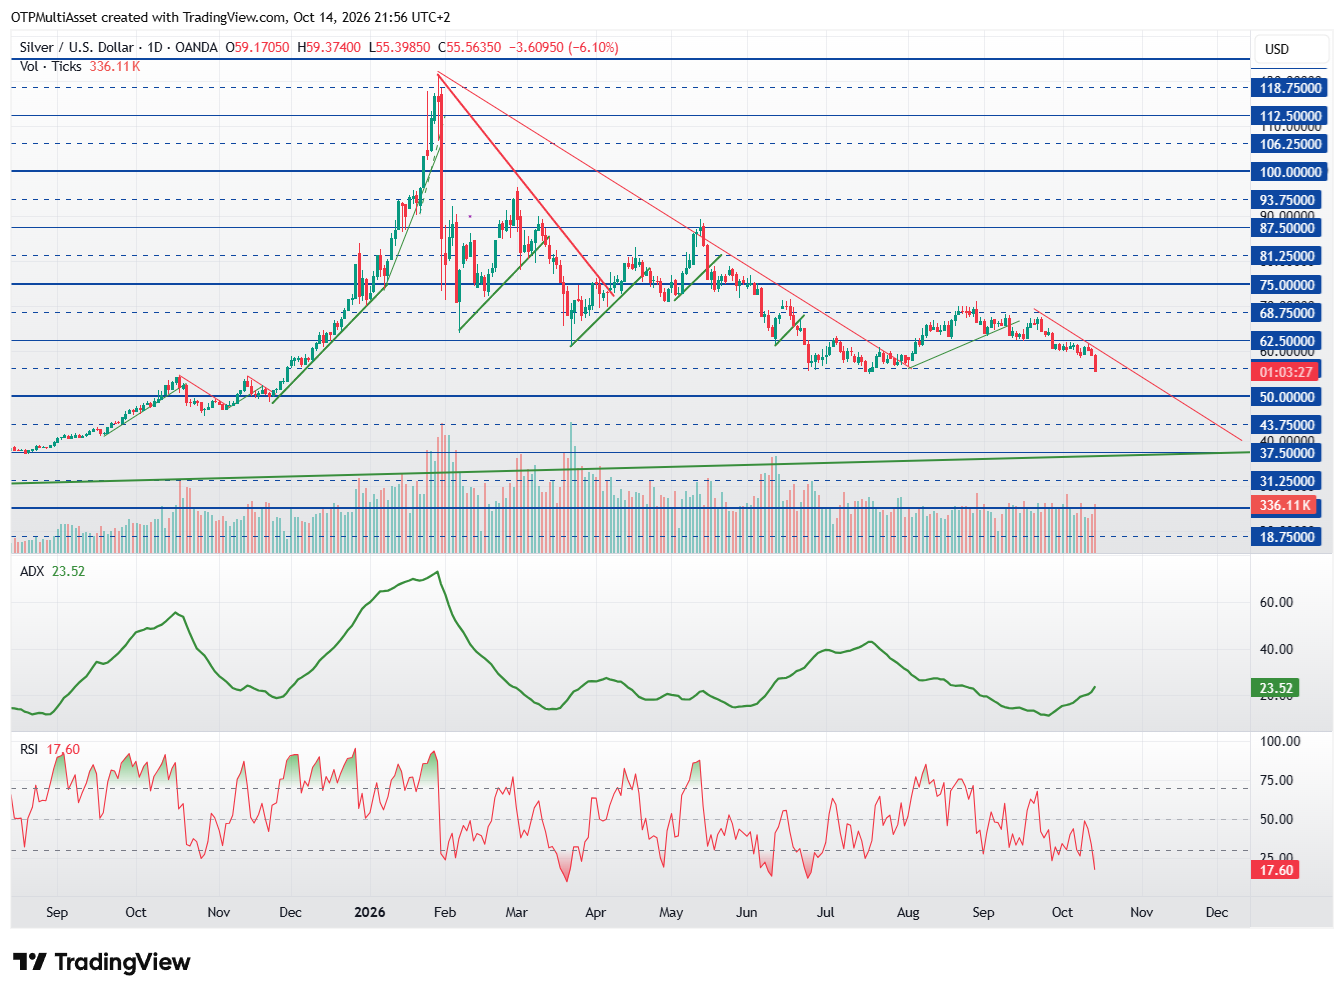This screenshot has height=996, width=1344.
Task: Click the change value −3.60950 (−6.10%)
Action: [564, 47]
